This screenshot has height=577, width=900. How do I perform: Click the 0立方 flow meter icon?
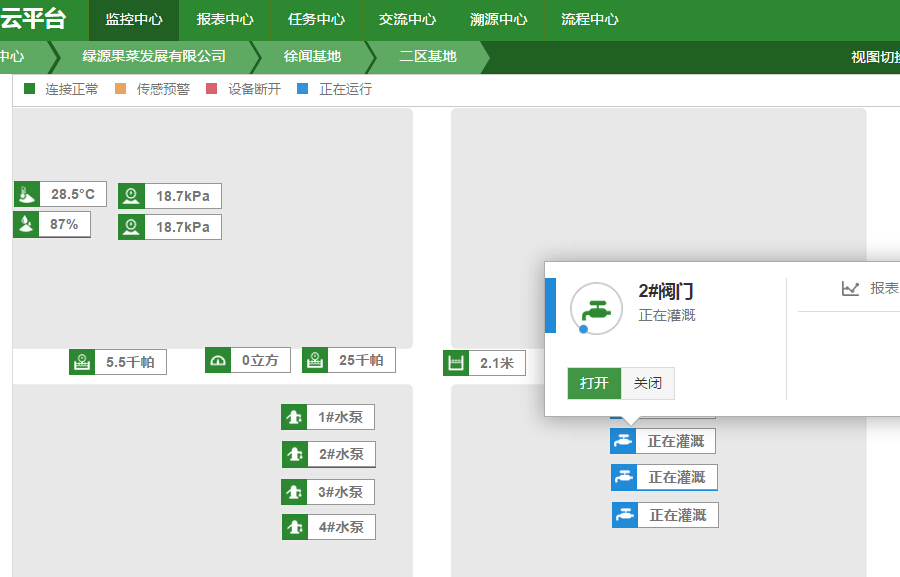(x=218, y=360)
